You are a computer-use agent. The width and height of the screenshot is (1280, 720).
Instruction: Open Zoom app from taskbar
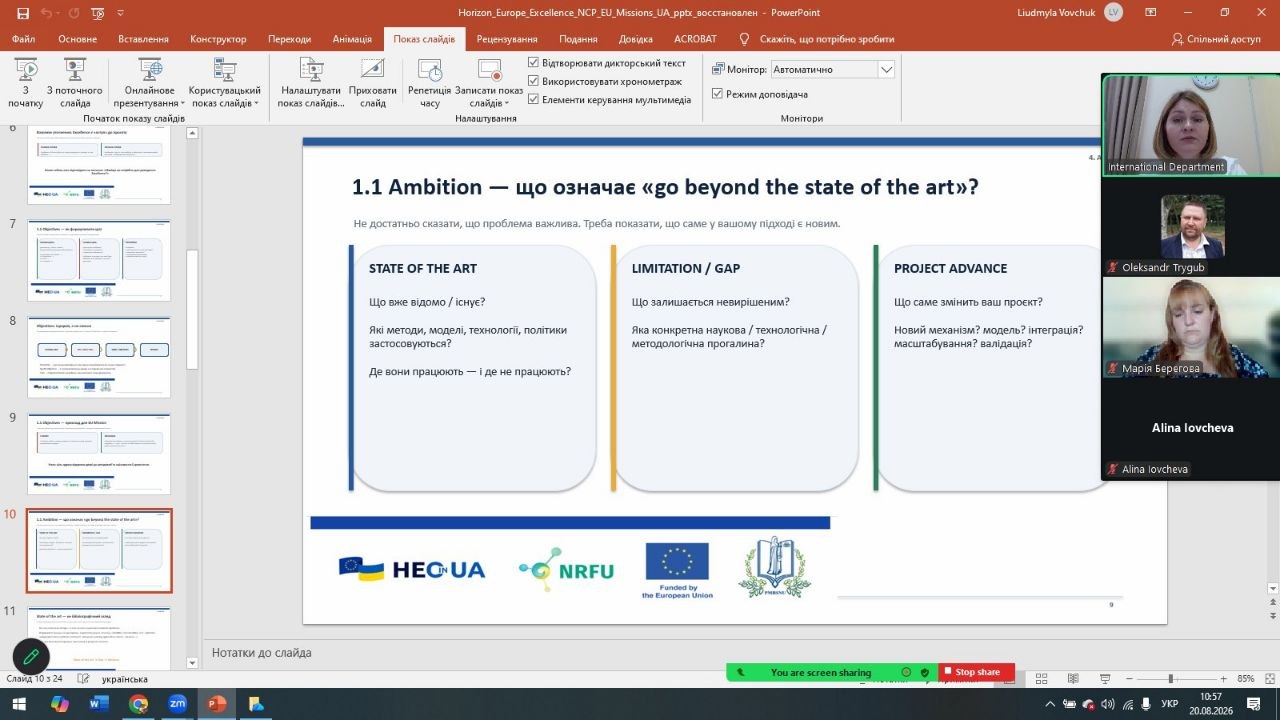[177, 703]
